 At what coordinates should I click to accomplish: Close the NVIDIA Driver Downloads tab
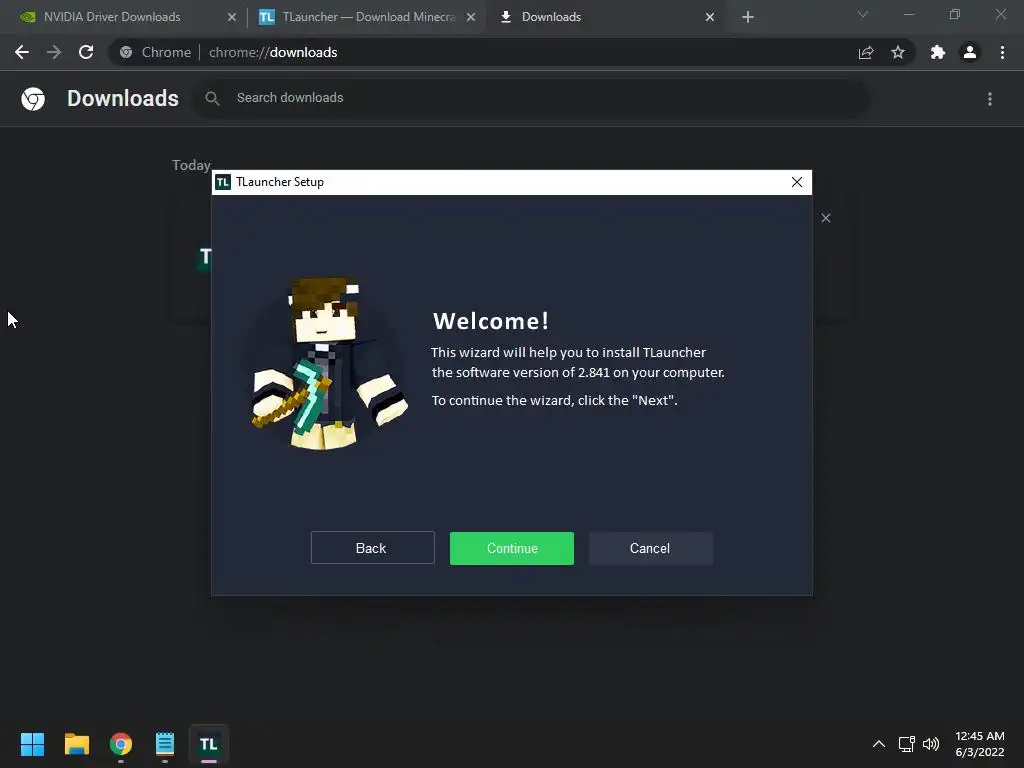pyautogui.click(x=232, y=17)
